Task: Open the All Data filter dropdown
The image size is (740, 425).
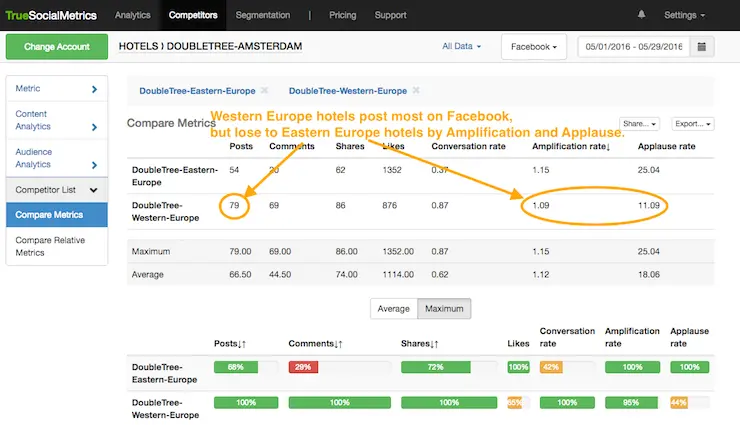Action: click(x=461, y=47)
